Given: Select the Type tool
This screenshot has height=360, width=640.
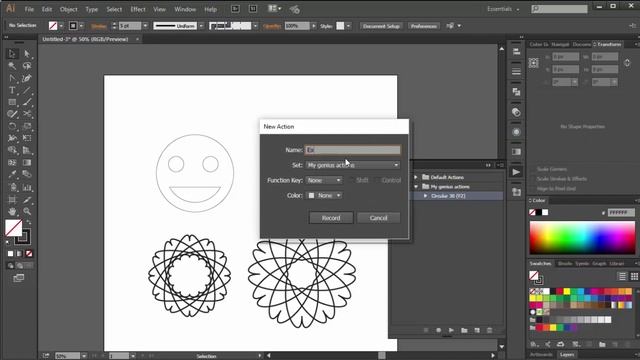Looking at the screenshot, I should click(12, 90).
